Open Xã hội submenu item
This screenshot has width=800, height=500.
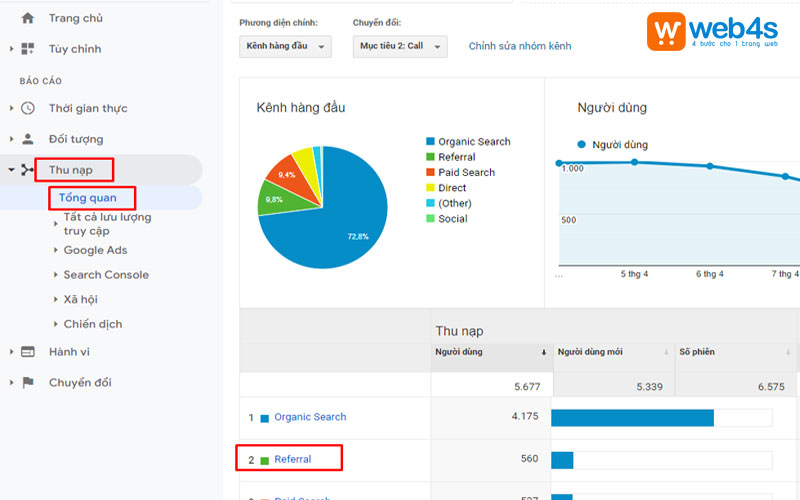tap(81, 299)
